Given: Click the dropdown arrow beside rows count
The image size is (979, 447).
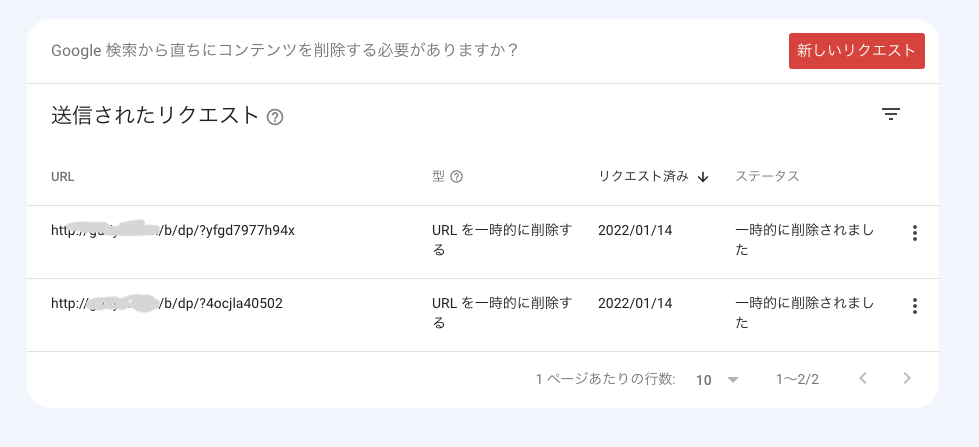Looking at the screenshot, I should point(733,380).
